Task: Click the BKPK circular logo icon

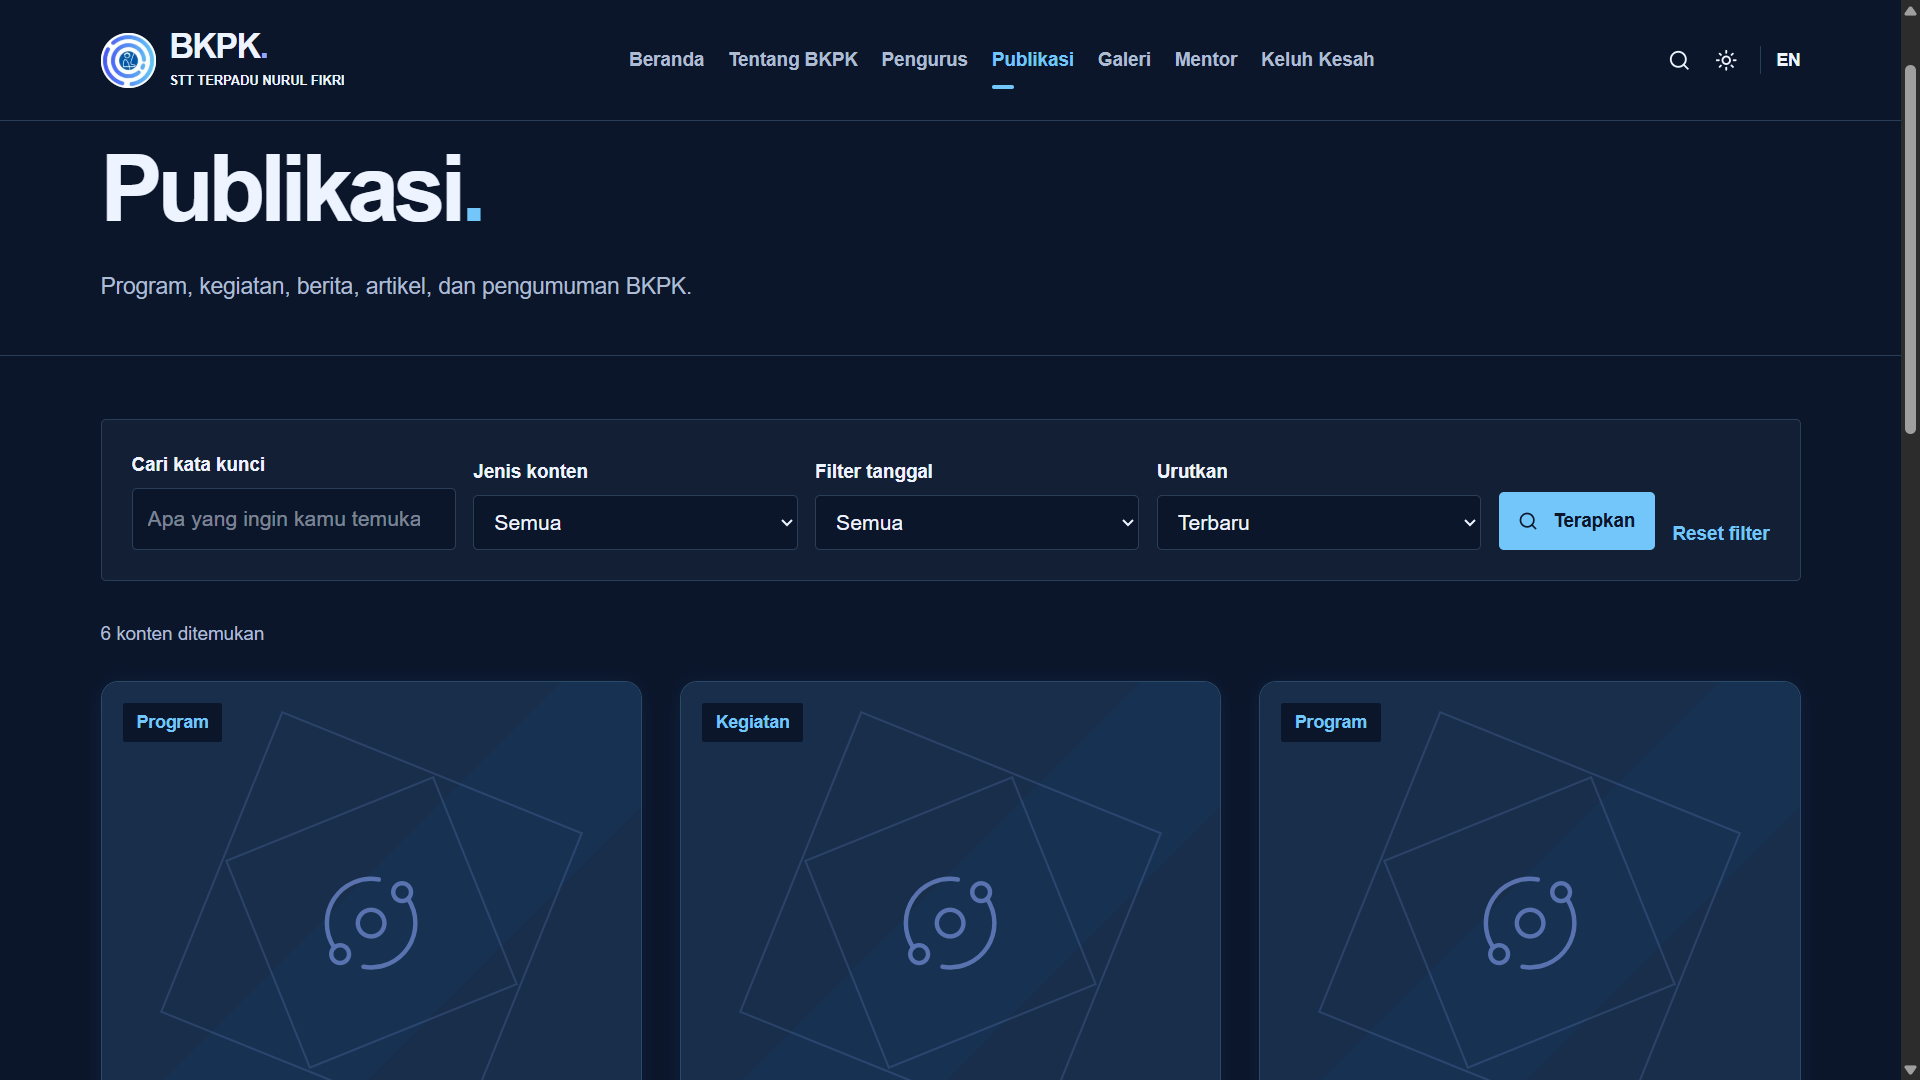Action: coord(128,60)
